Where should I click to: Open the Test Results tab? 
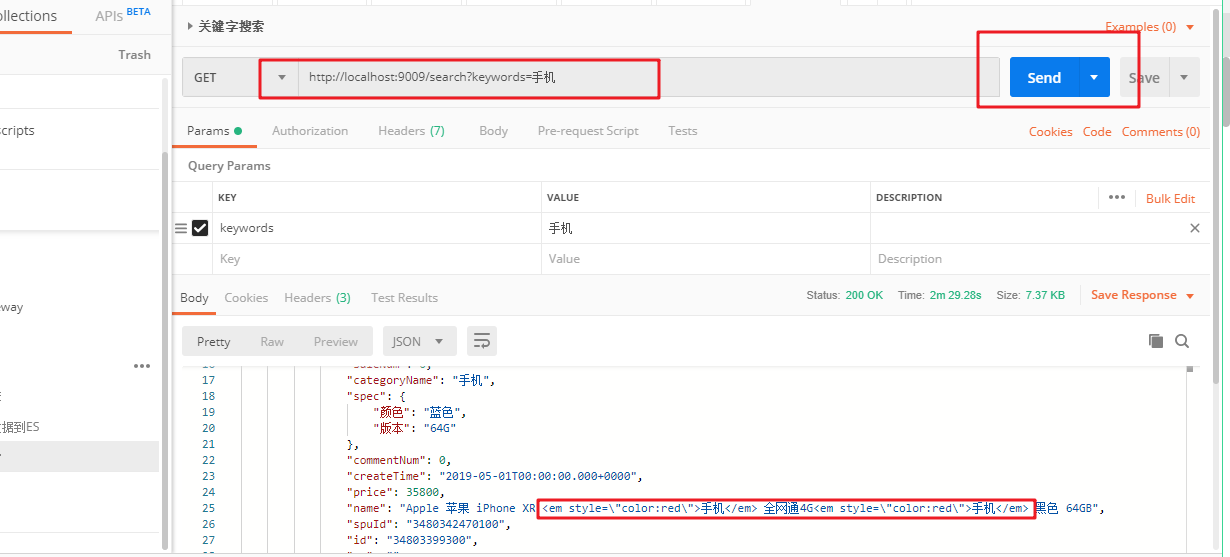point(404,298)
